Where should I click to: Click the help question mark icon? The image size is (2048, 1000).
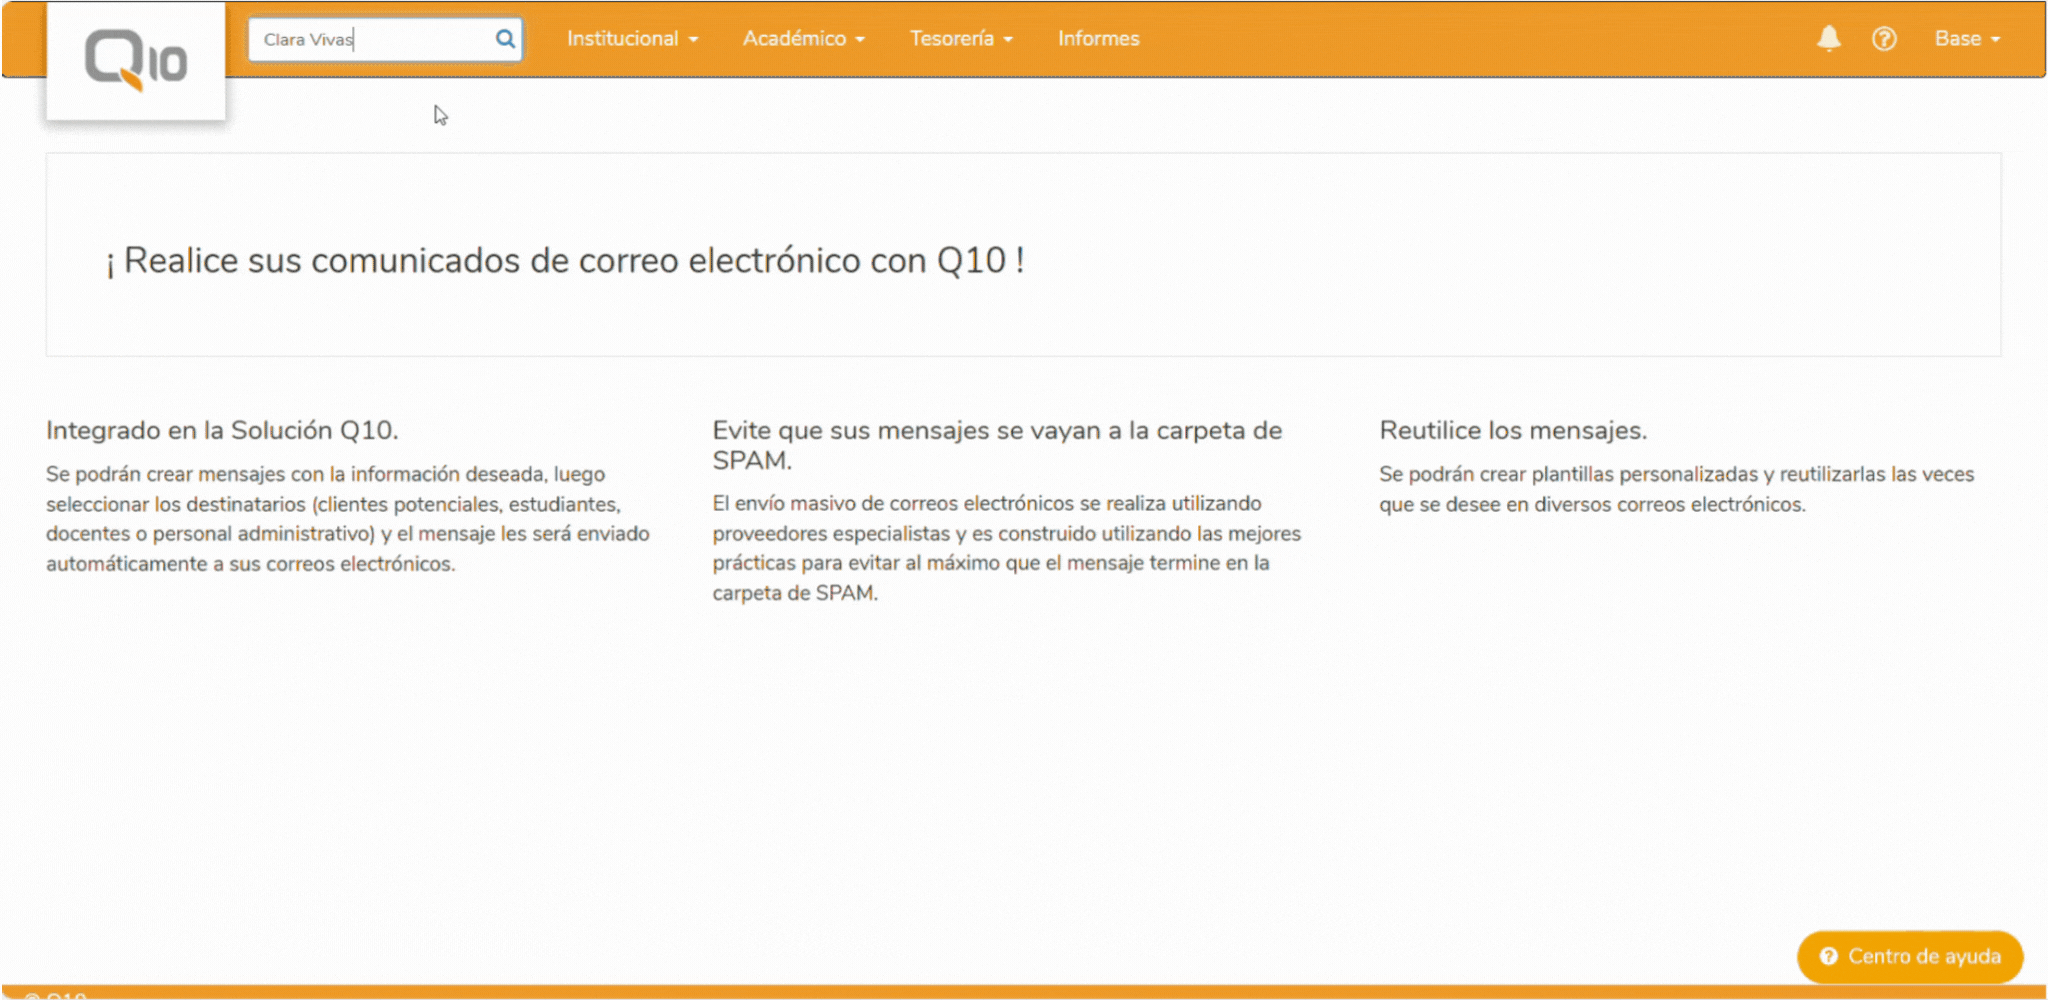1884,38
